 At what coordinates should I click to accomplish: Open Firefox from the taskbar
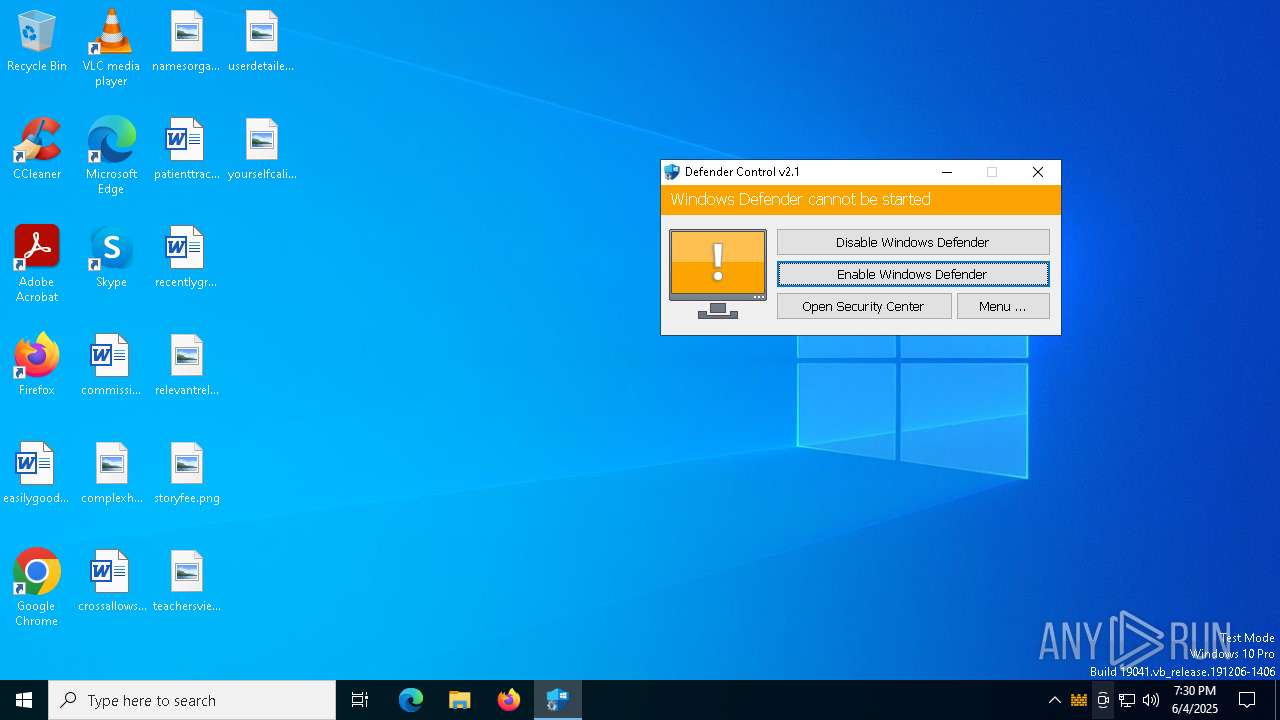pos(509,700)
